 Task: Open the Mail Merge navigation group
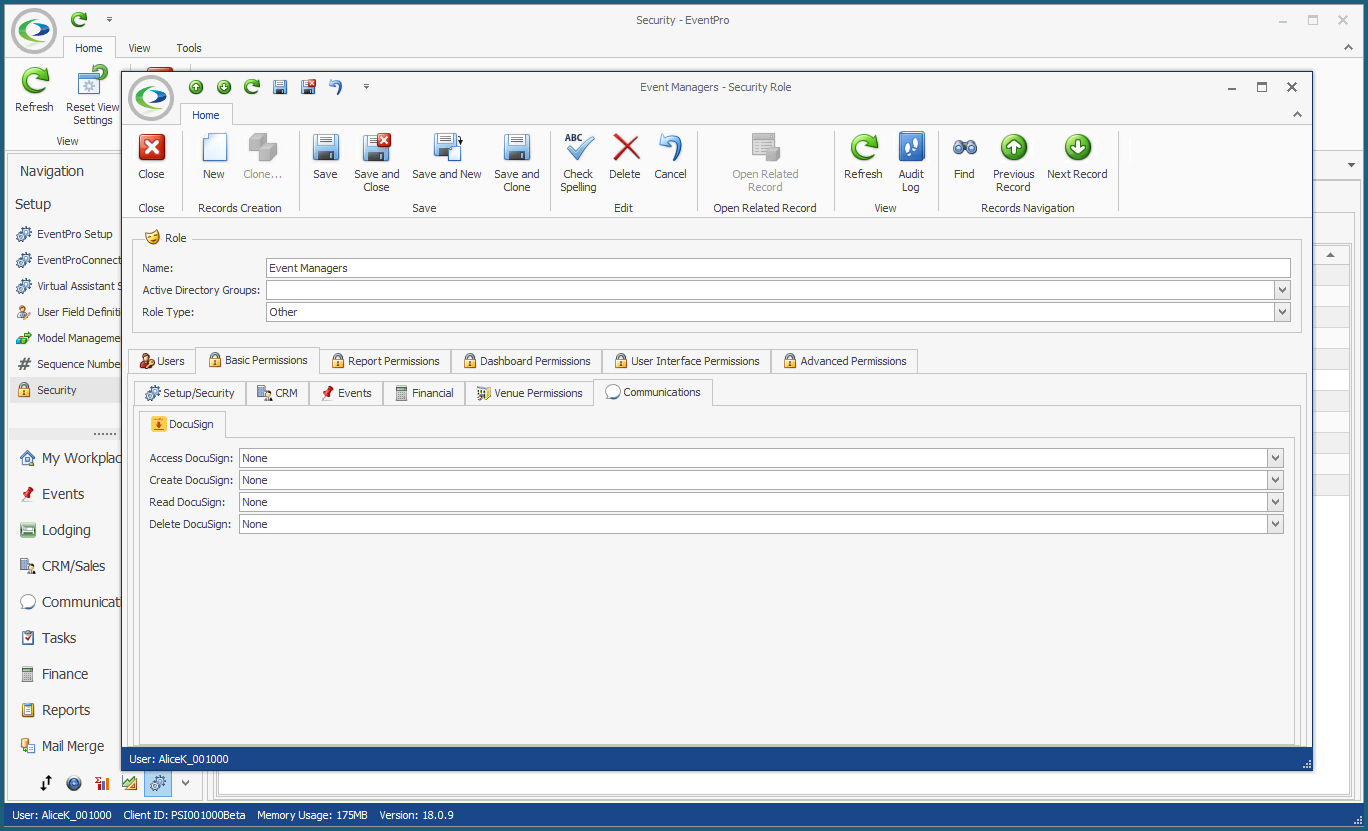[x=65, y=746]
